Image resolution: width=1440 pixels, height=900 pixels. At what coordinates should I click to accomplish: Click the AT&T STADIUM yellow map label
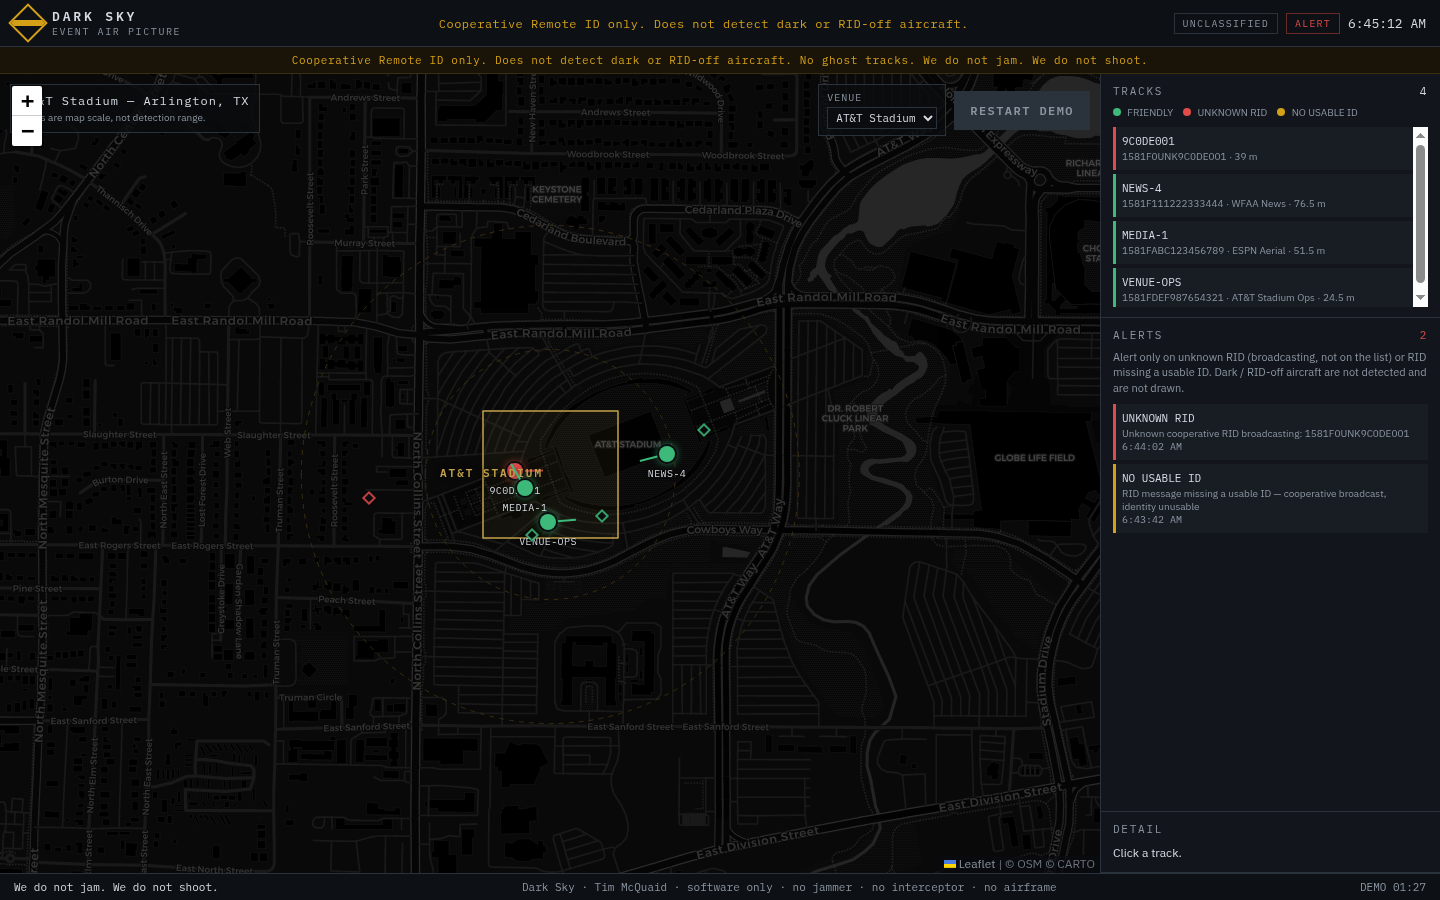click(491, 473)
